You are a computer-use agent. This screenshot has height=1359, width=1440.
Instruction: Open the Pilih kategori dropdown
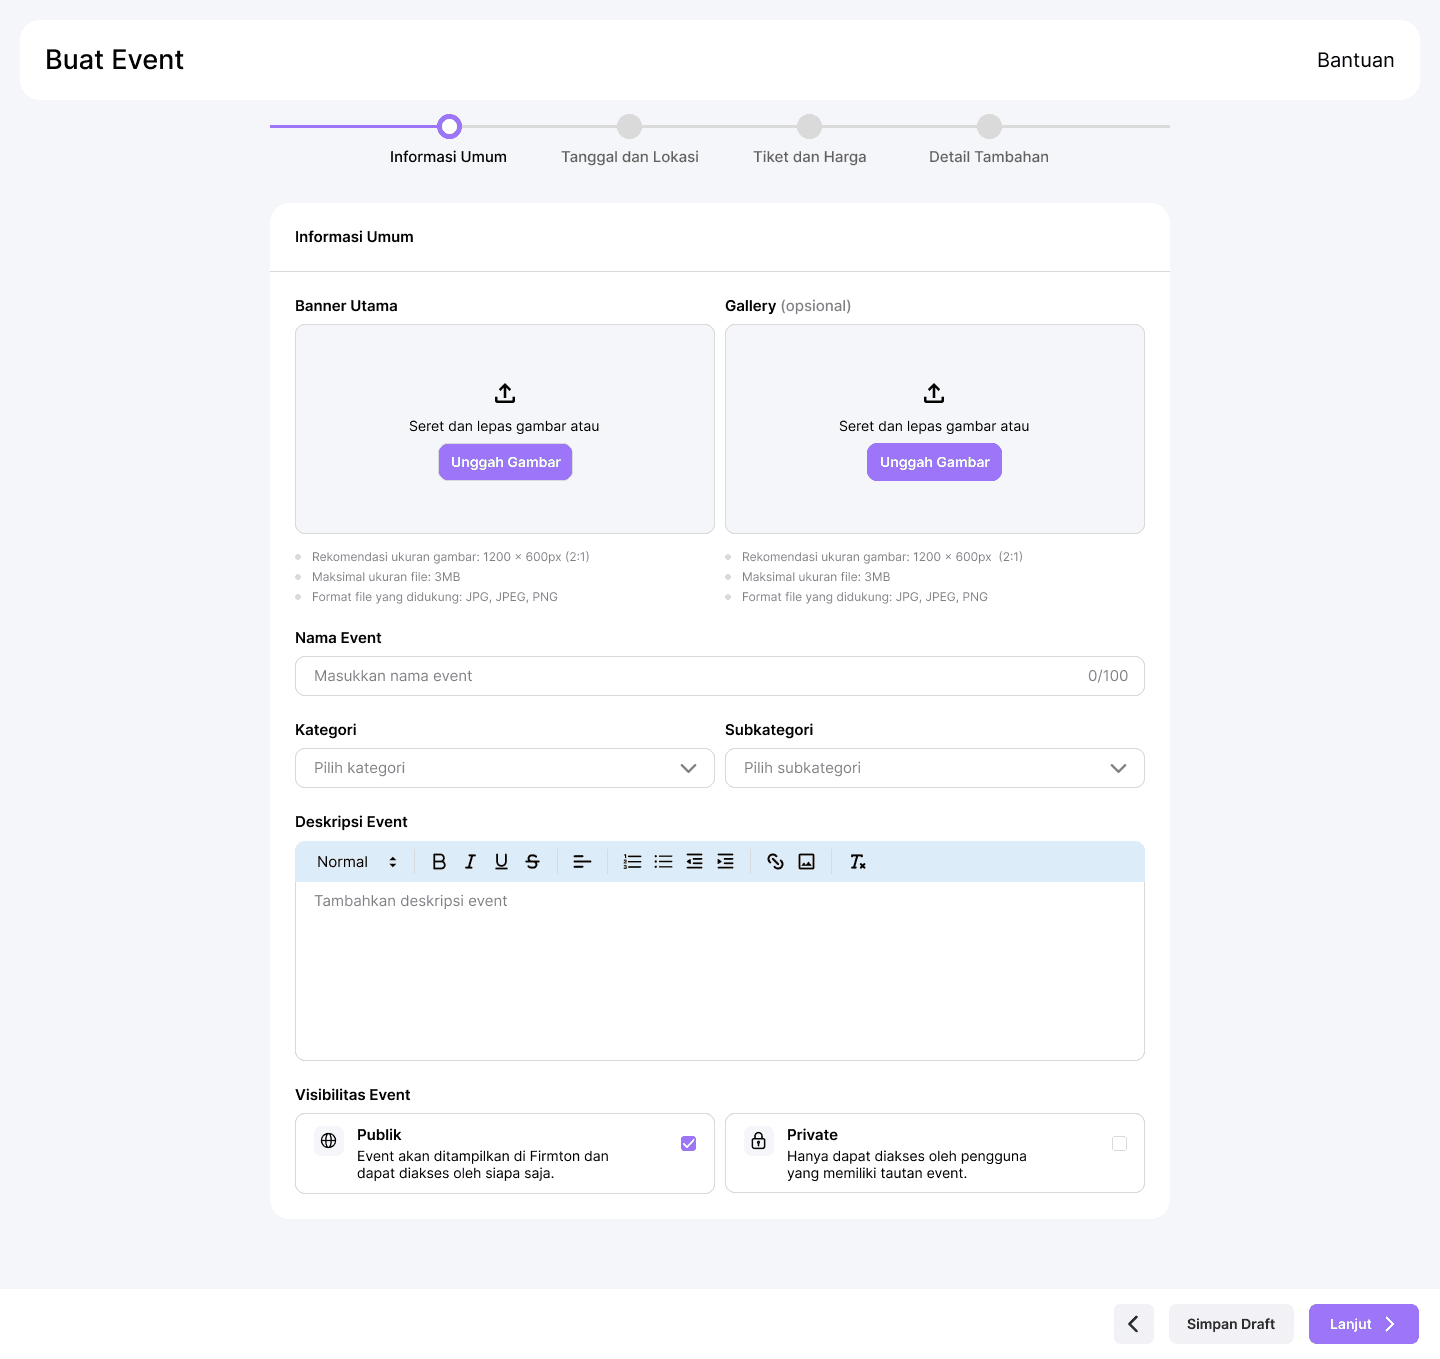[505, 768]
